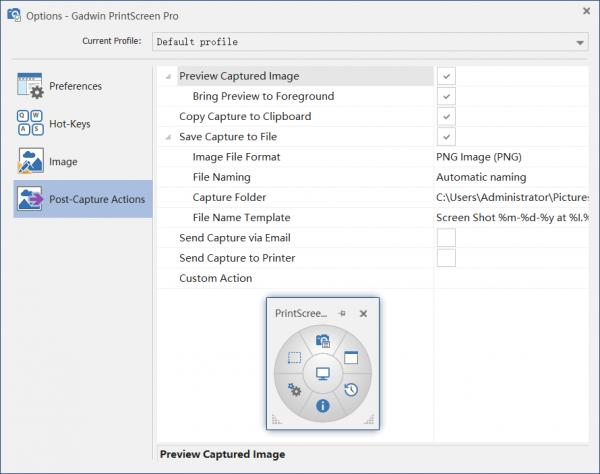The height and width of the screenshot is (474, 600).
Task: Enable Send Capture via Email checkbox
Action: pos(446,238)
